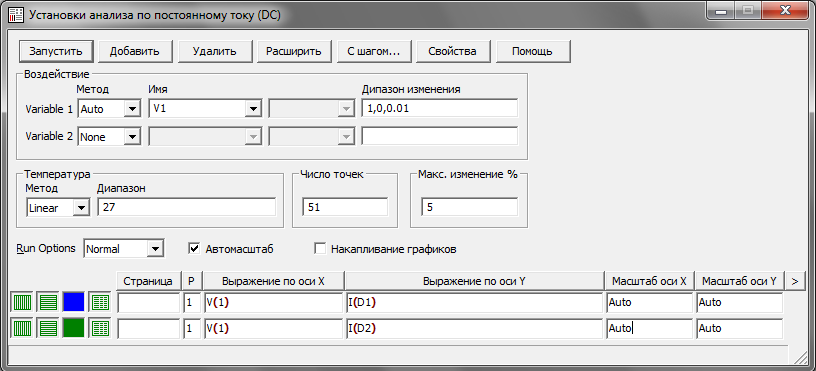The width and height of the screenshot is (816, 371).
Task: Toggle X log/linear icon in I(D1) row
Action: [x=22, y=302]
